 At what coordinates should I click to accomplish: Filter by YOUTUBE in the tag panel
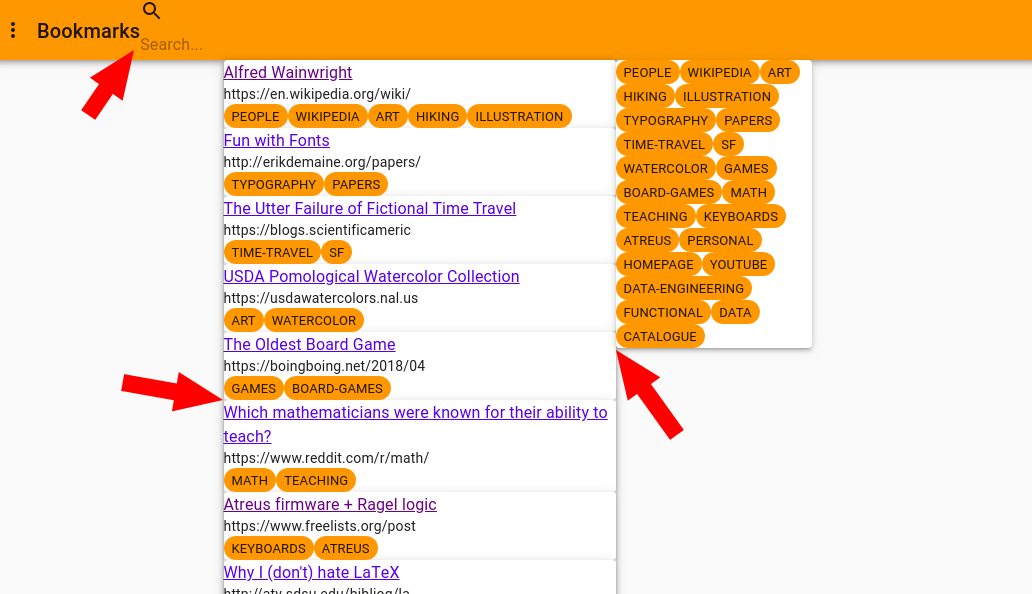click(x=738, y=265)
